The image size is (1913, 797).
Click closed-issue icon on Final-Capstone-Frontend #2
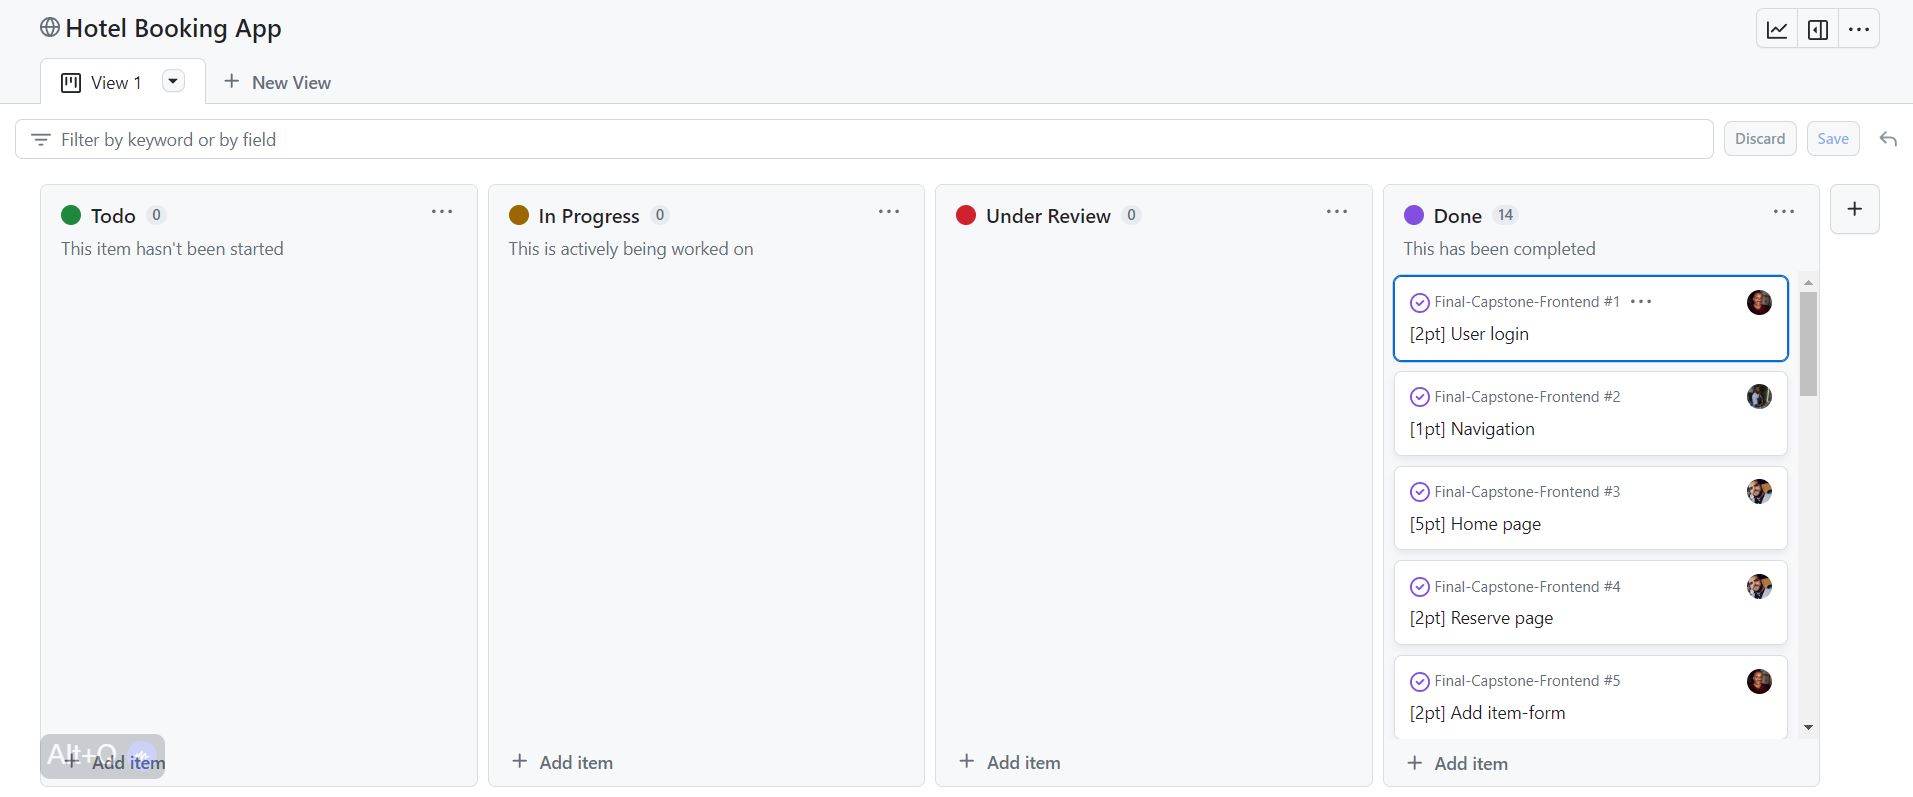tap(1419, 397)
